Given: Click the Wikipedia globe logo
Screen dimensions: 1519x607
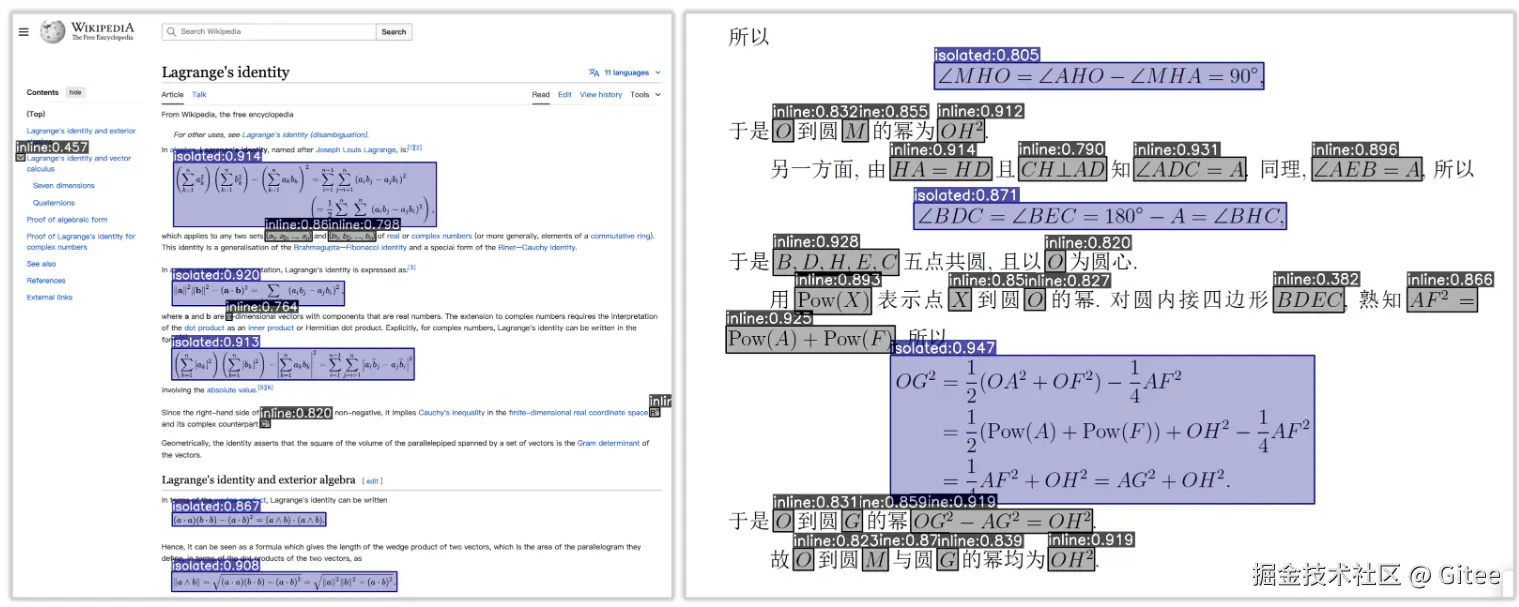Looking at the screenshot, I should tap(53, 32).
